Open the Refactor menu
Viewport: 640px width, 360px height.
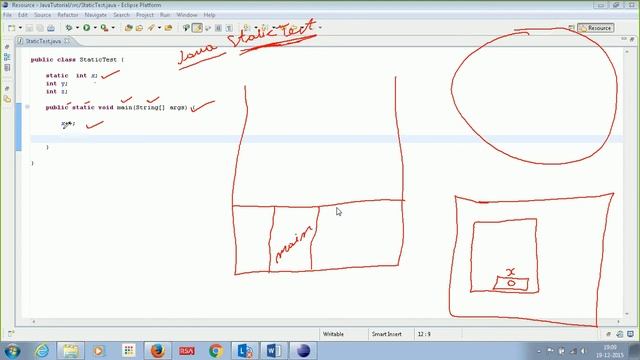coord(68,15)
